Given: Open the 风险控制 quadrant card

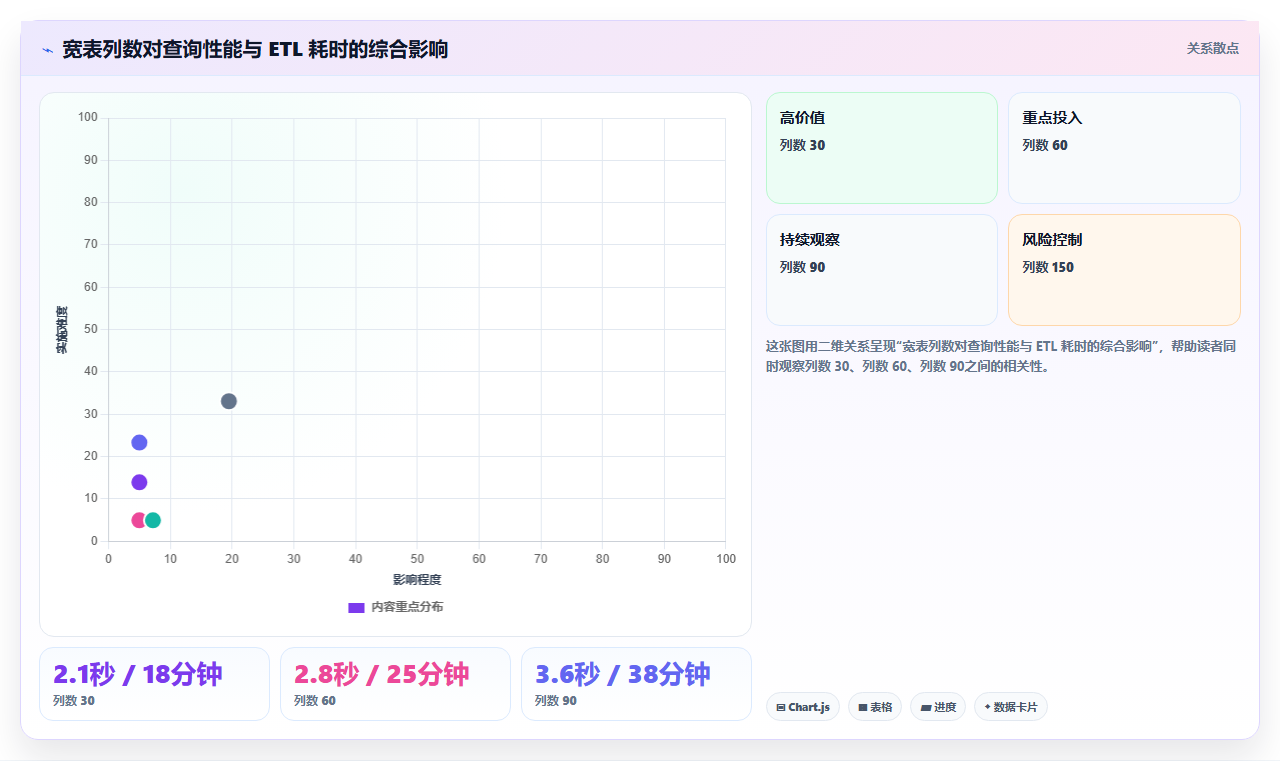Looking at the screenshot, I should [1124, 270].
